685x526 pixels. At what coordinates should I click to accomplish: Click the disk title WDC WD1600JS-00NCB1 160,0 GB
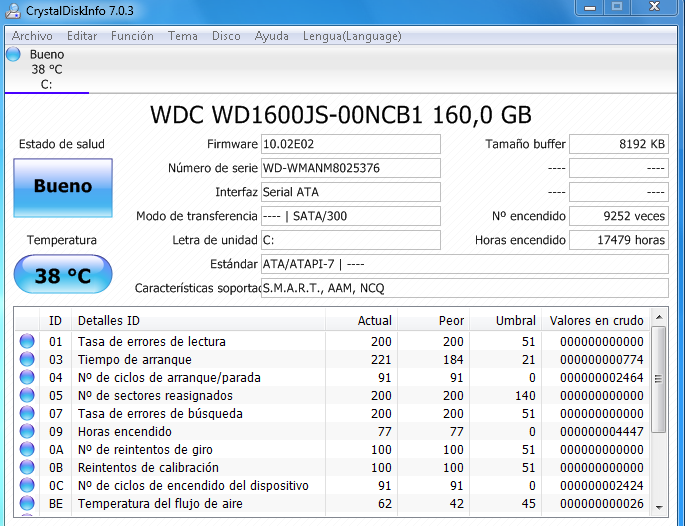click(341, 115)
